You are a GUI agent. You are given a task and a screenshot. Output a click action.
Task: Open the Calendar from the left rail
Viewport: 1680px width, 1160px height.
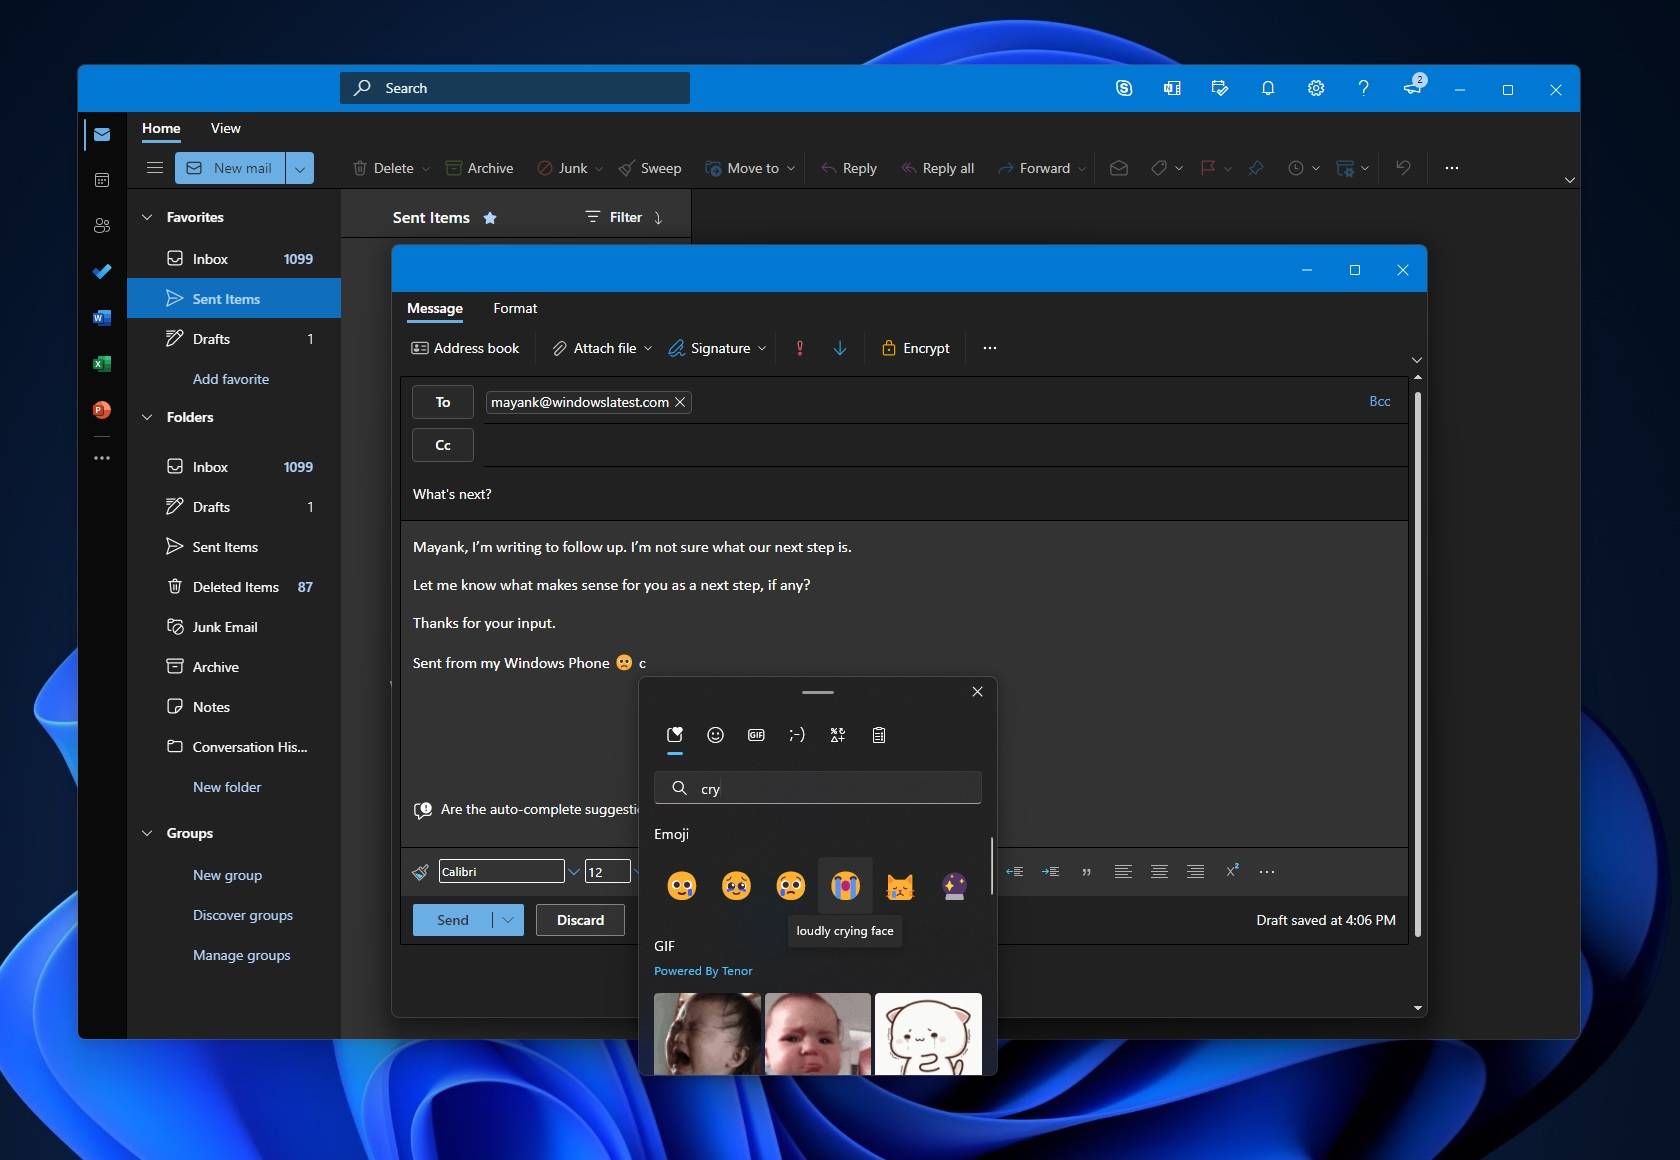tap(101, 180)
